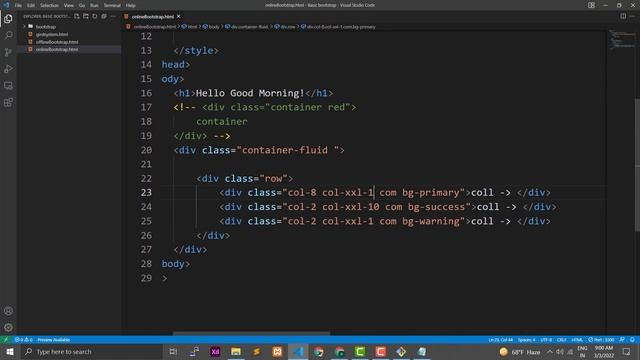Open the Source Control view

click(x=8, y=52)
